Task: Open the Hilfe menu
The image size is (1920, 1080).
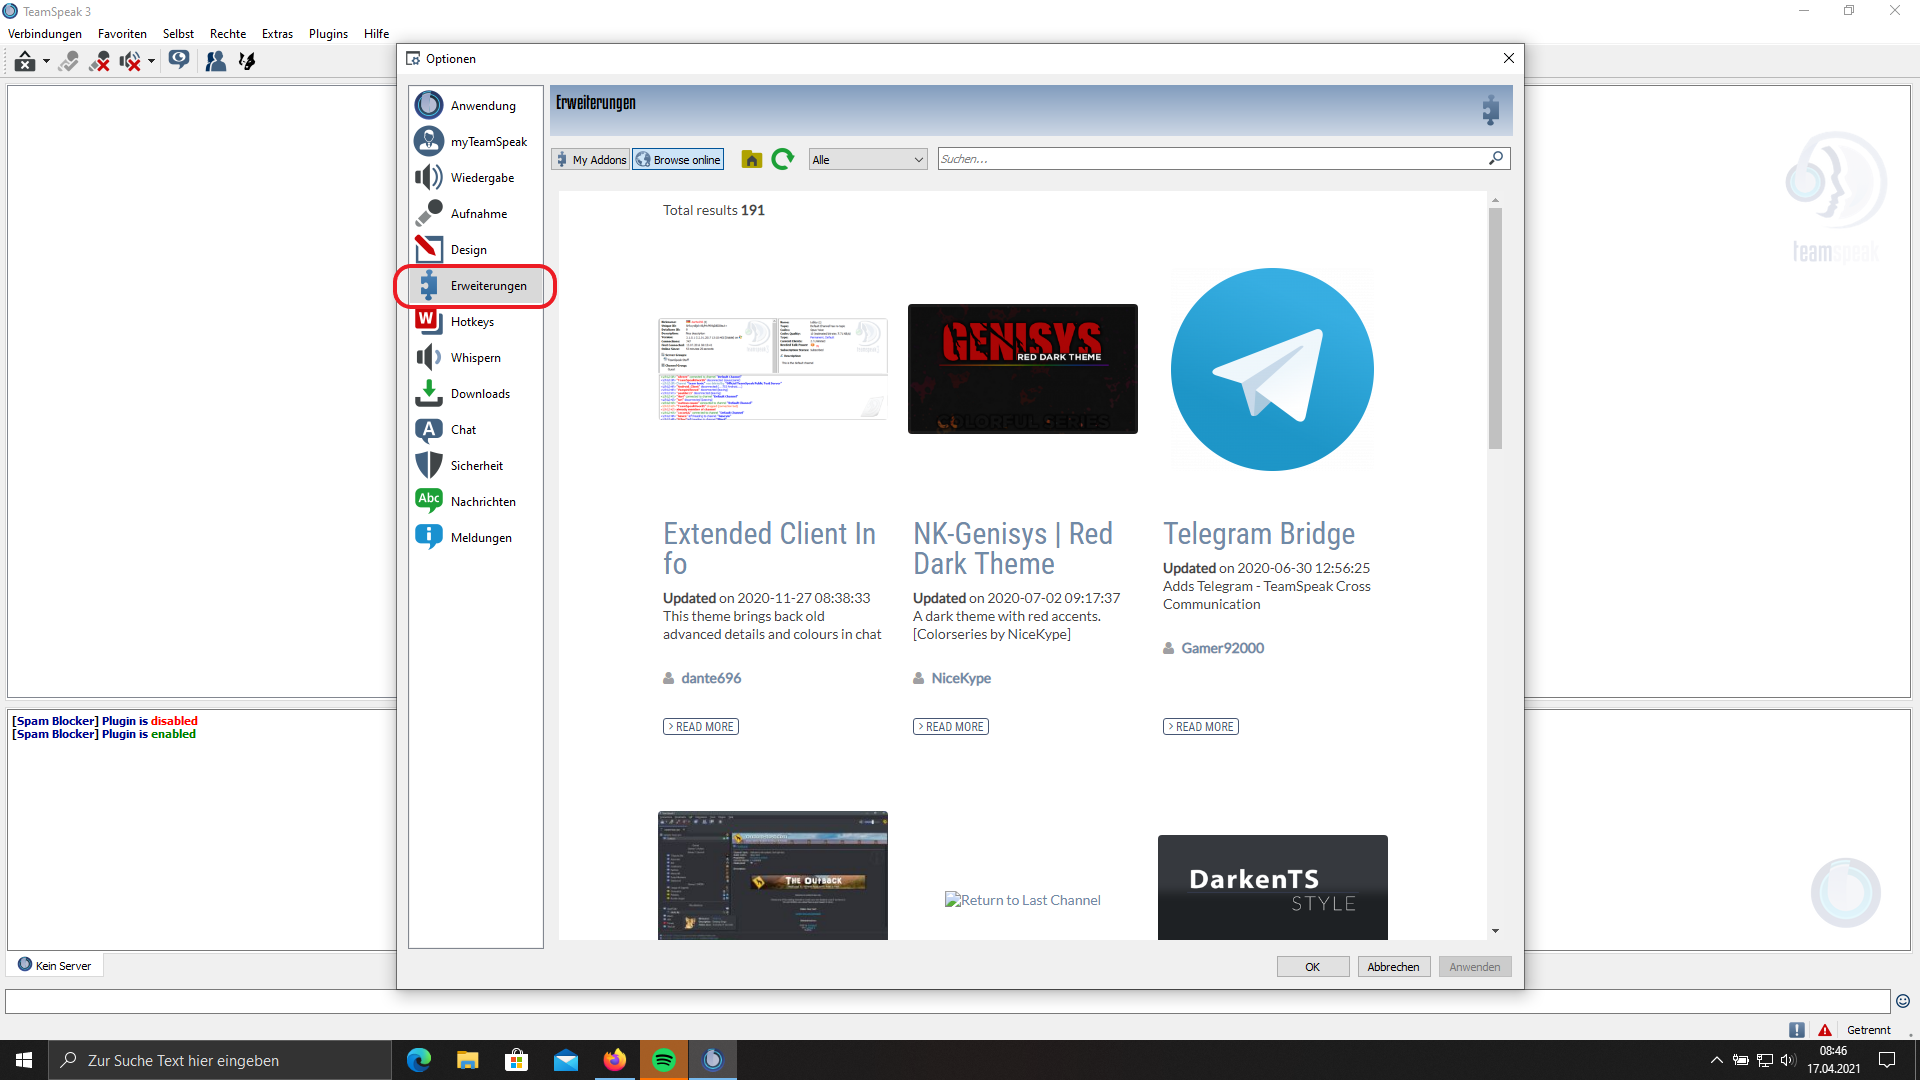Action: 376,33
